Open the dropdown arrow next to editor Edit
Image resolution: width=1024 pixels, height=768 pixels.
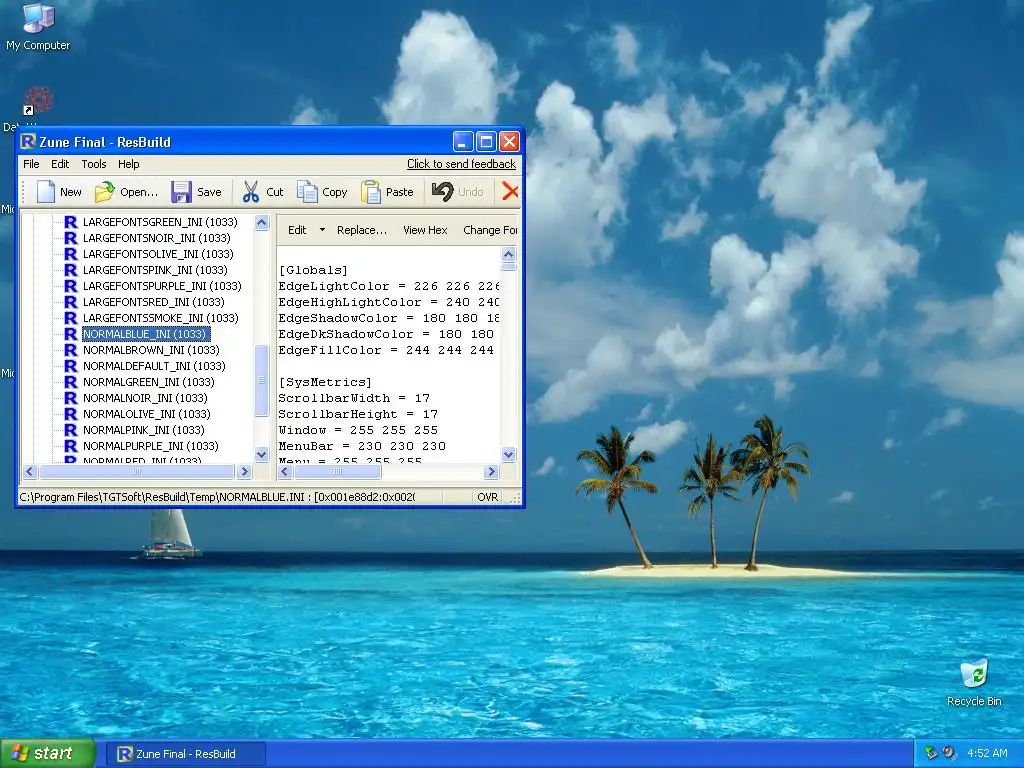(322, 230)
